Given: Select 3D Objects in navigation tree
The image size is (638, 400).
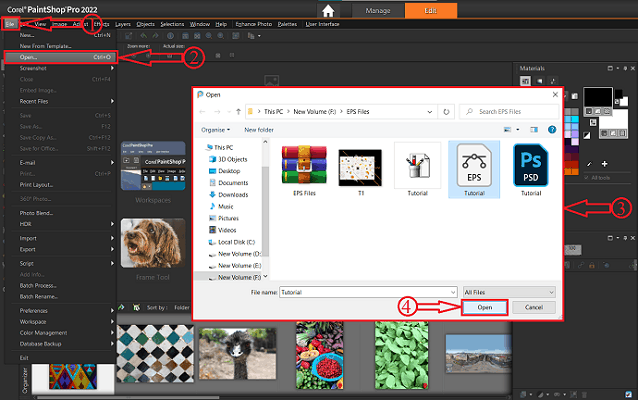Looking at the screenshot, I should 228,159.
